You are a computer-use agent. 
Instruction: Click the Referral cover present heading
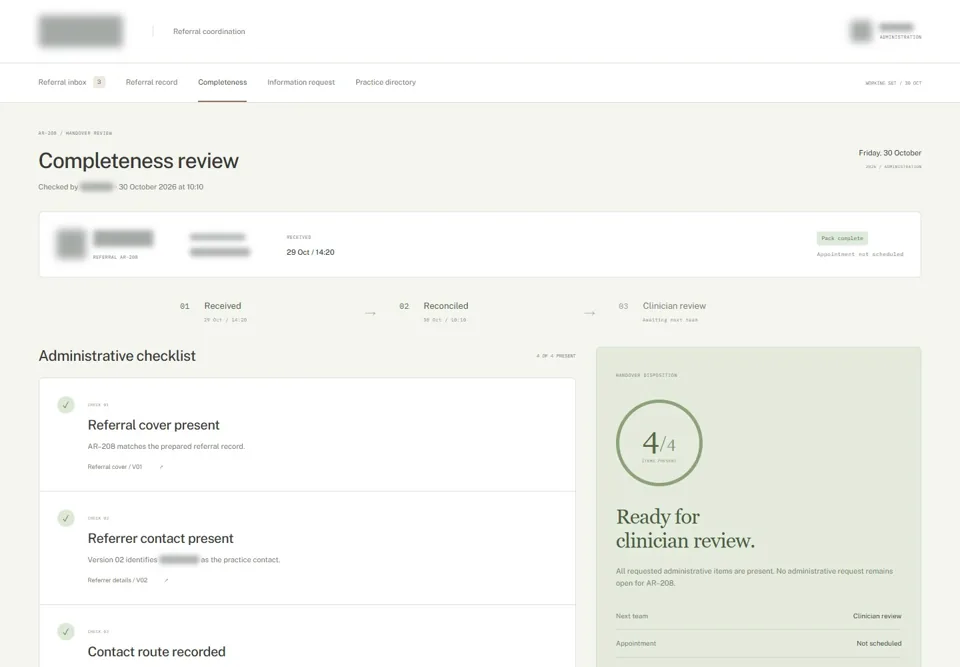tap(153, 425)
